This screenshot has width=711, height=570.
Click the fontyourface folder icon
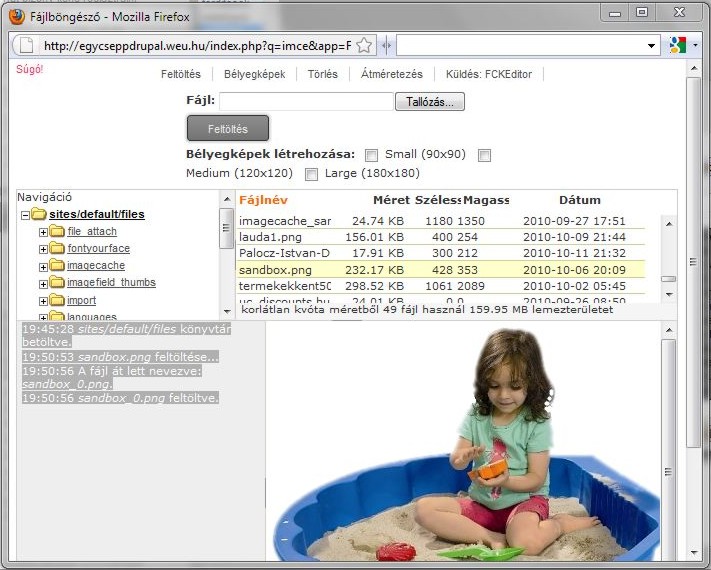pos(57,248)
